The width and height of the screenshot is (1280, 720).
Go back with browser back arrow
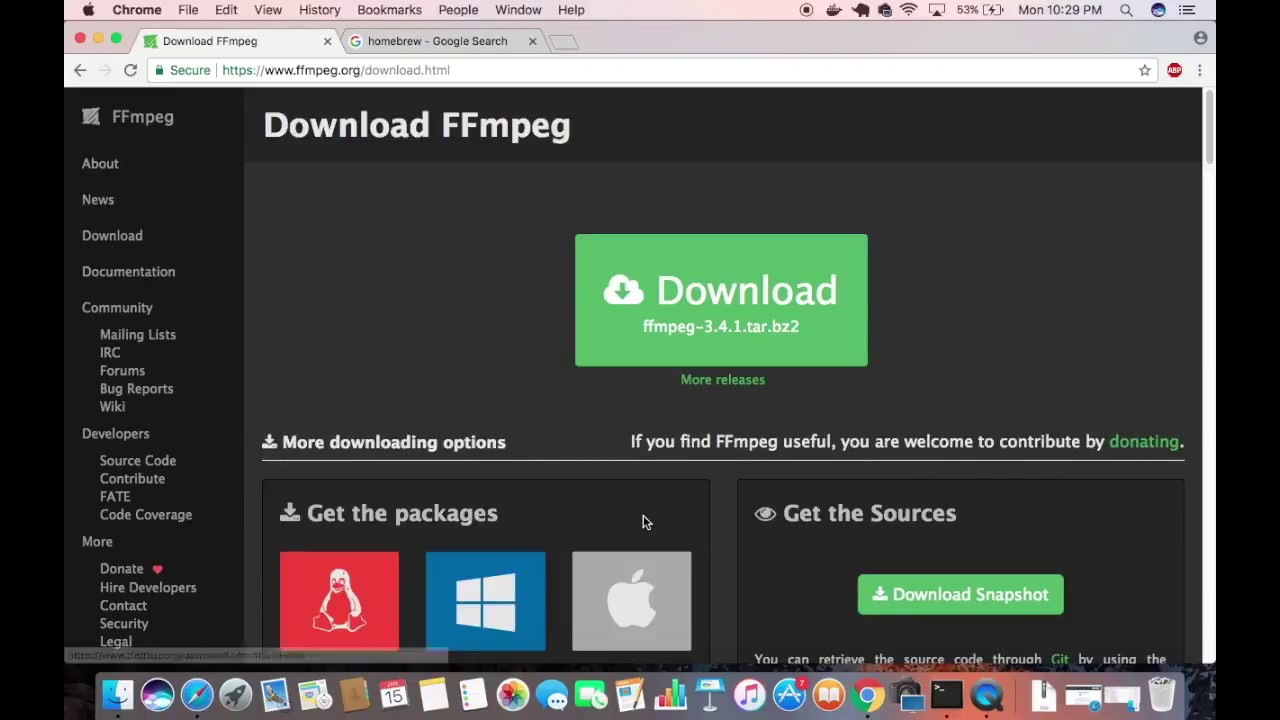[80, 70]
